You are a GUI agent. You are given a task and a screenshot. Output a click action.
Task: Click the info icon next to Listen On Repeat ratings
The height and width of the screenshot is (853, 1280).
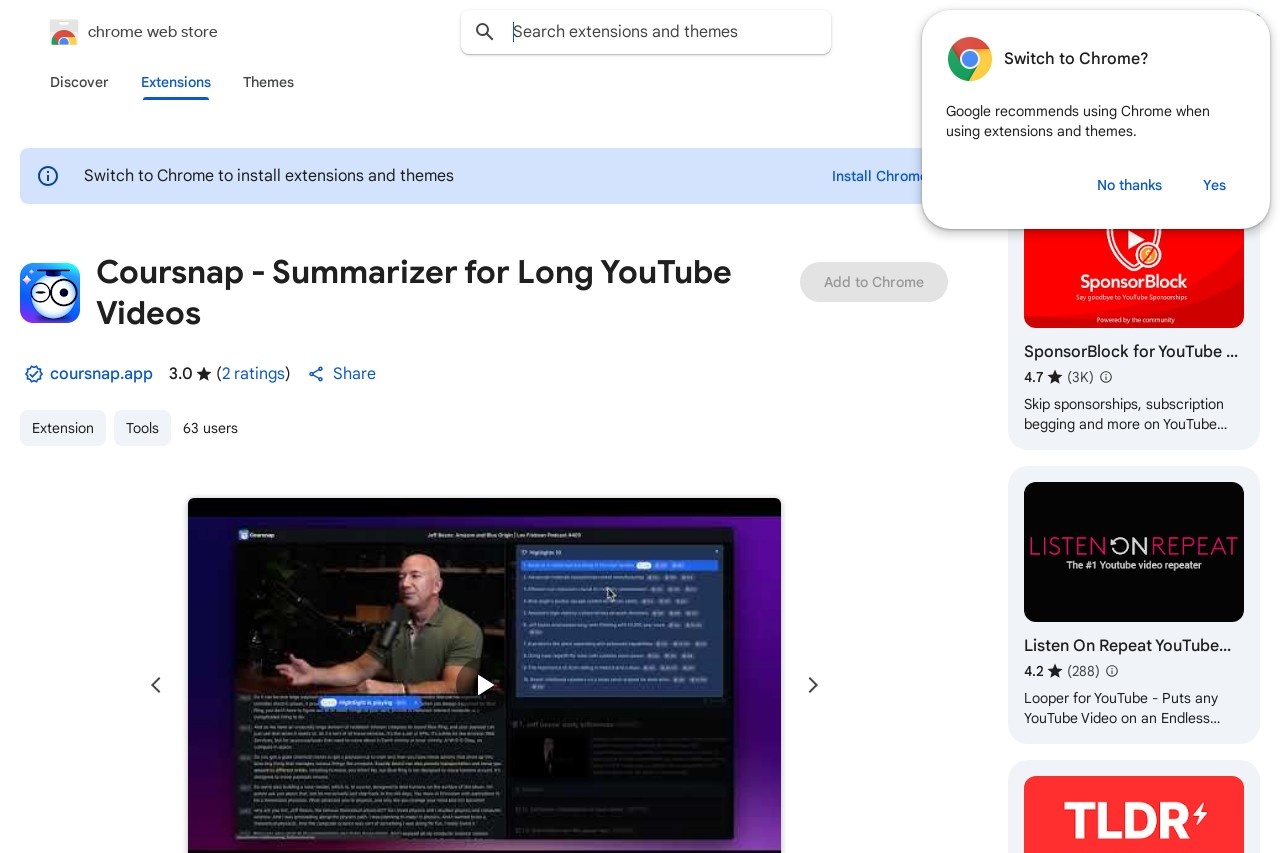click(1111, 671)
